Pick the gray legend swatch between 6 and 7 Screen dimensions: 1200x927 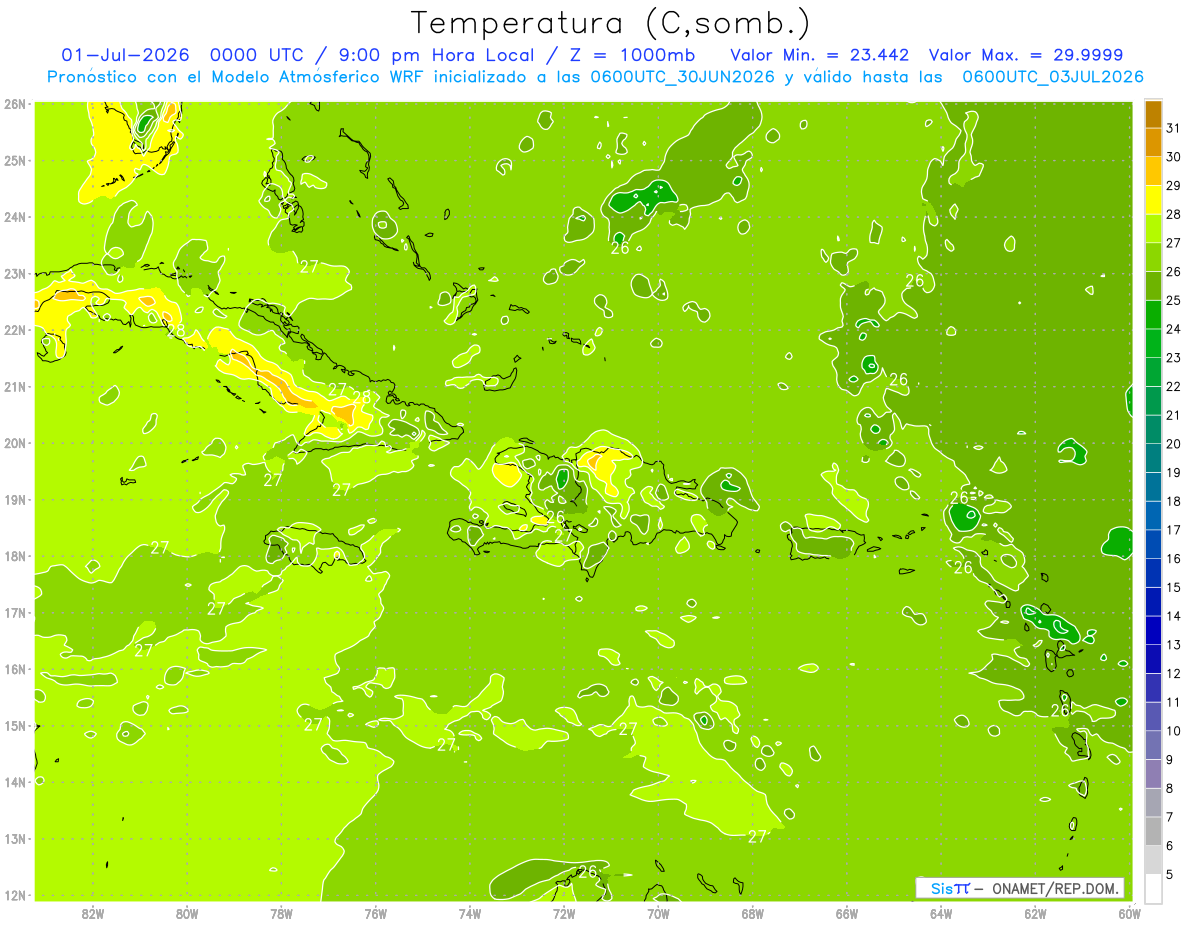tap(1153, 830)
